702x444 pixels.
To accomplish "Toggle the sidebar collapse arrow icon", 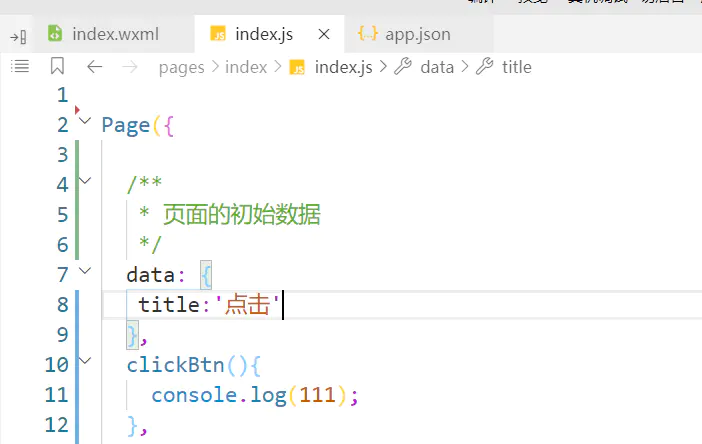I will click(18, 37).
